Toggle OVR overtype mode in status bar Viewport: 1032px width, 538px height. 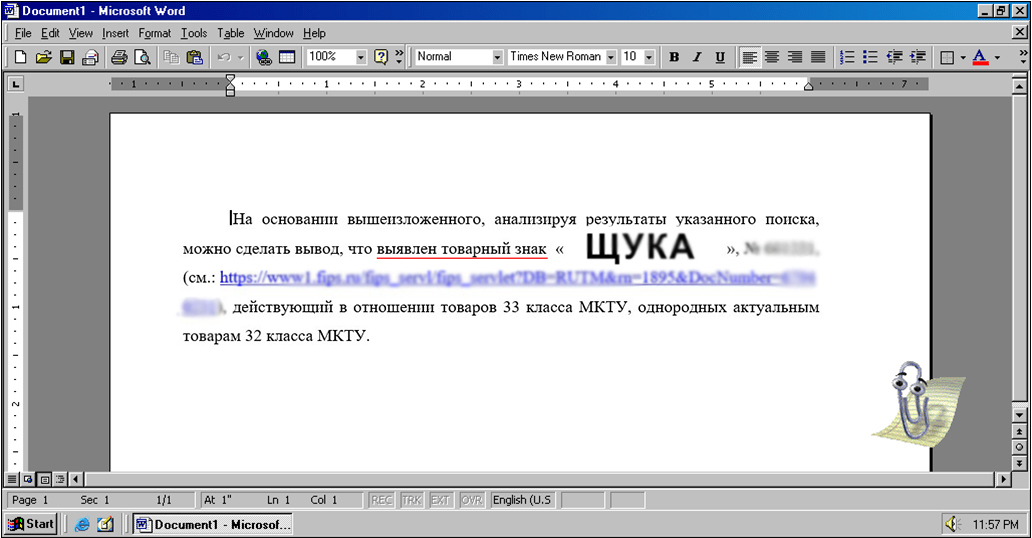pyautogui.click(x=471, y=500)
